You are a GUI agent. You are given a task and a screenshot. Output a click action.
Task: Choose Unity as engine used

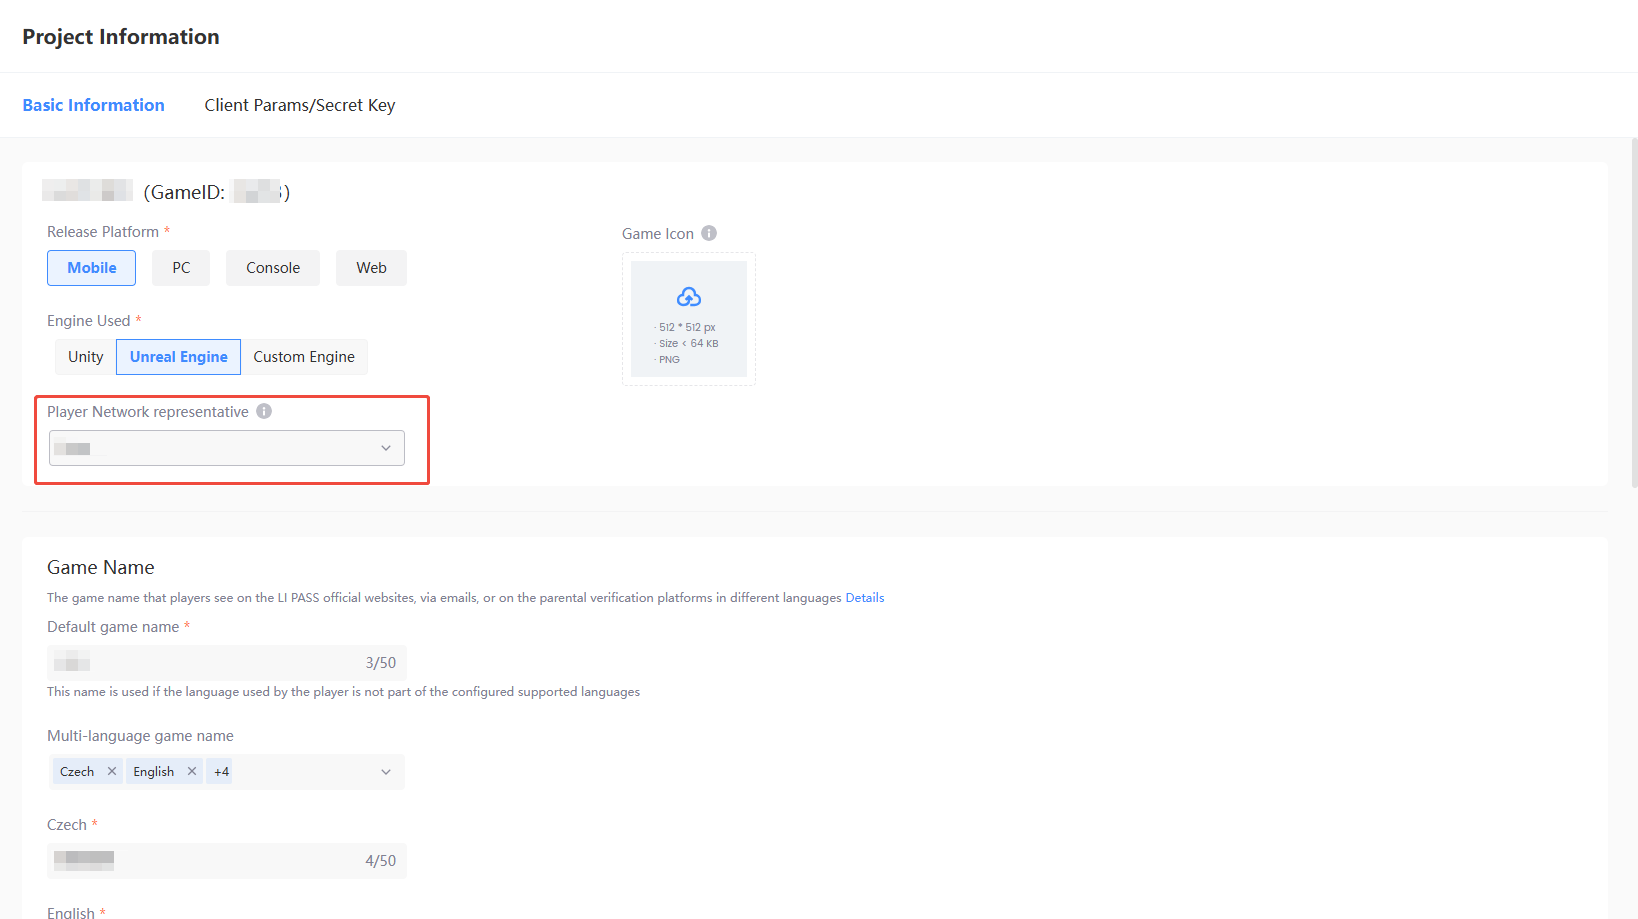[x=86, y=357]
